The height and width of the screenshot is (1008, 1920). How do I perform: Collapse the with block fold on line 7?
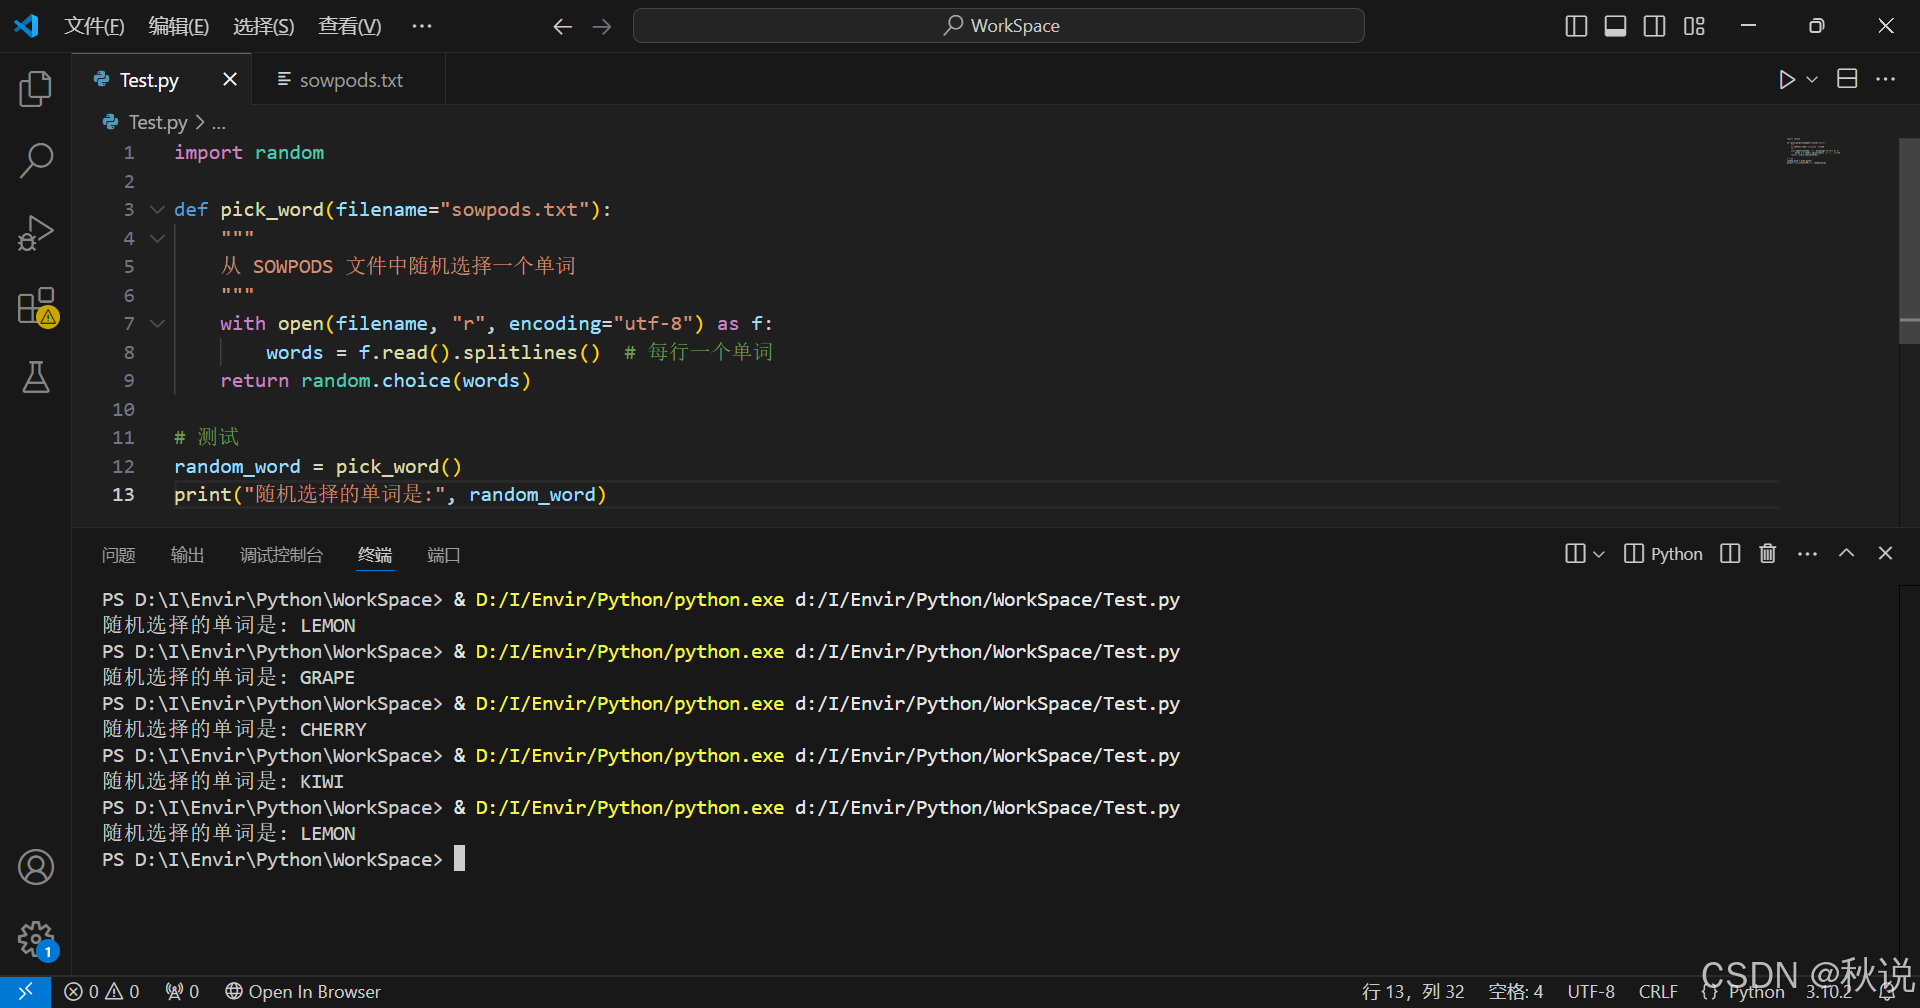[157, 324]
